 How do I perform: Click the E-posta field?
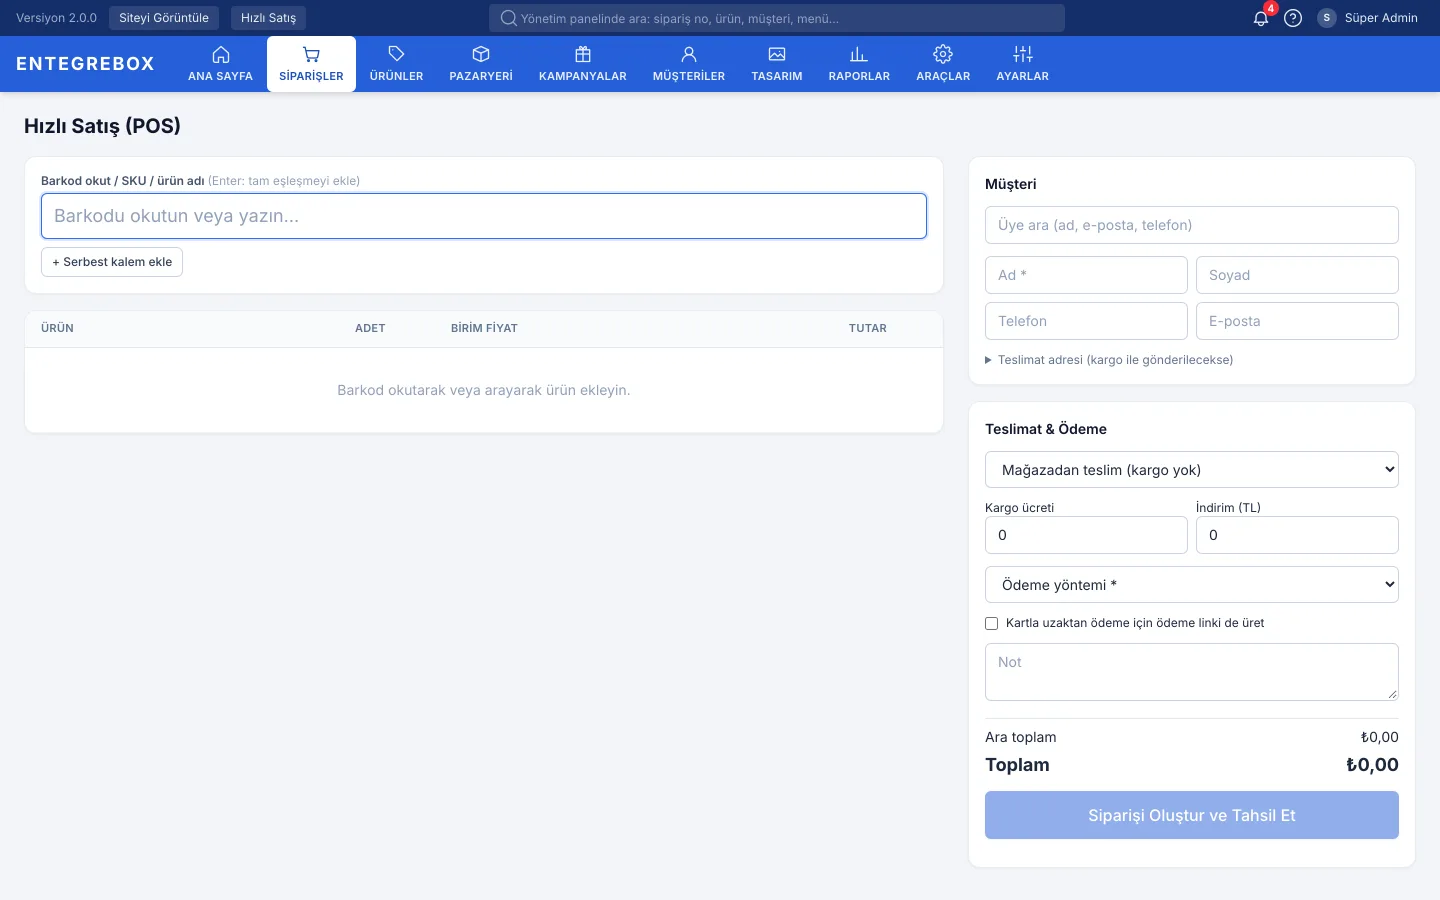click(1297, 321)
